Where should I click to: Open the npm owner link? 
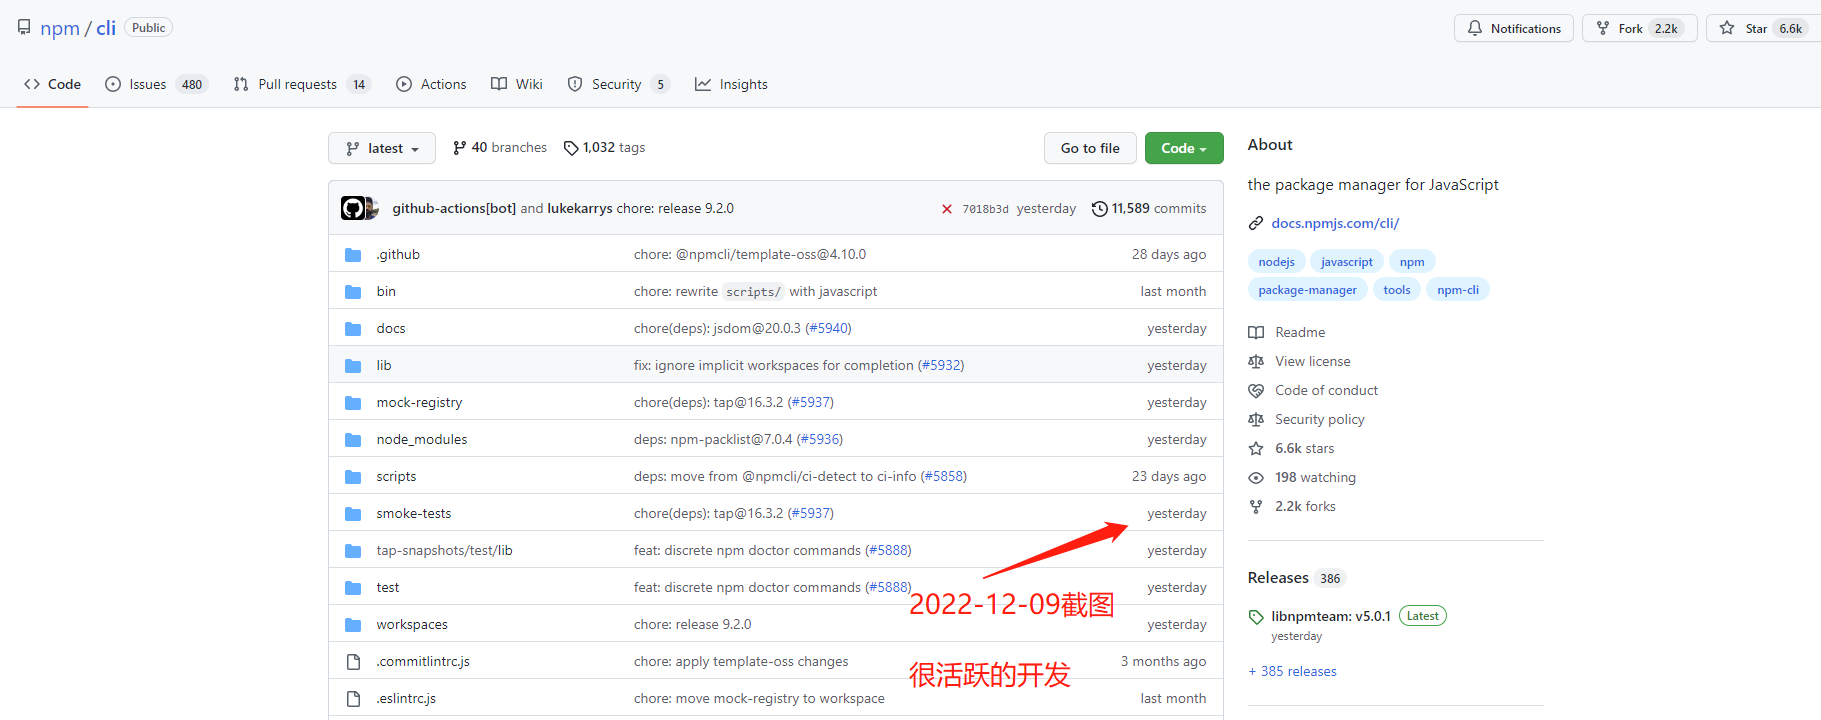[60, 28]
